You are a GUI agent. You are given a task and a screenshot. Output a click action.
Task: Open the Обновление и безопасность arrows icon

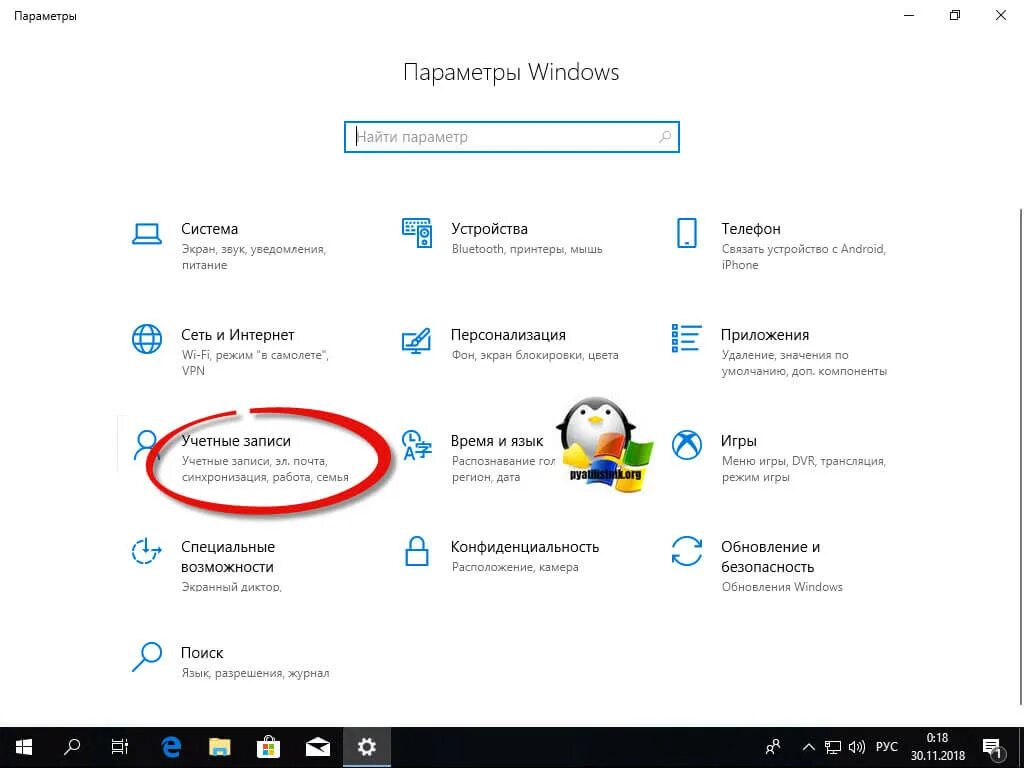686,551
